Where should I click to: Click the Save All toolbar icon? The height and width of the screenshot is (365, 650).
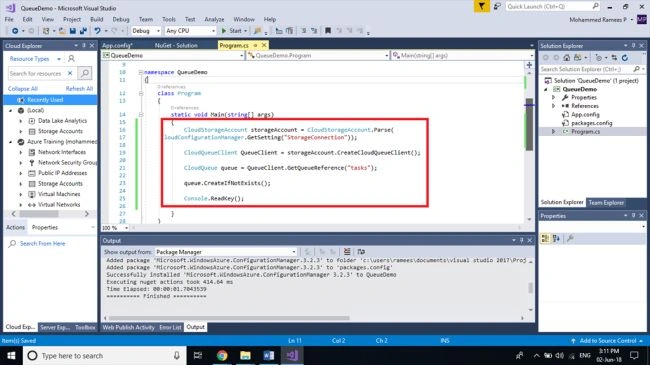point(83,31)
